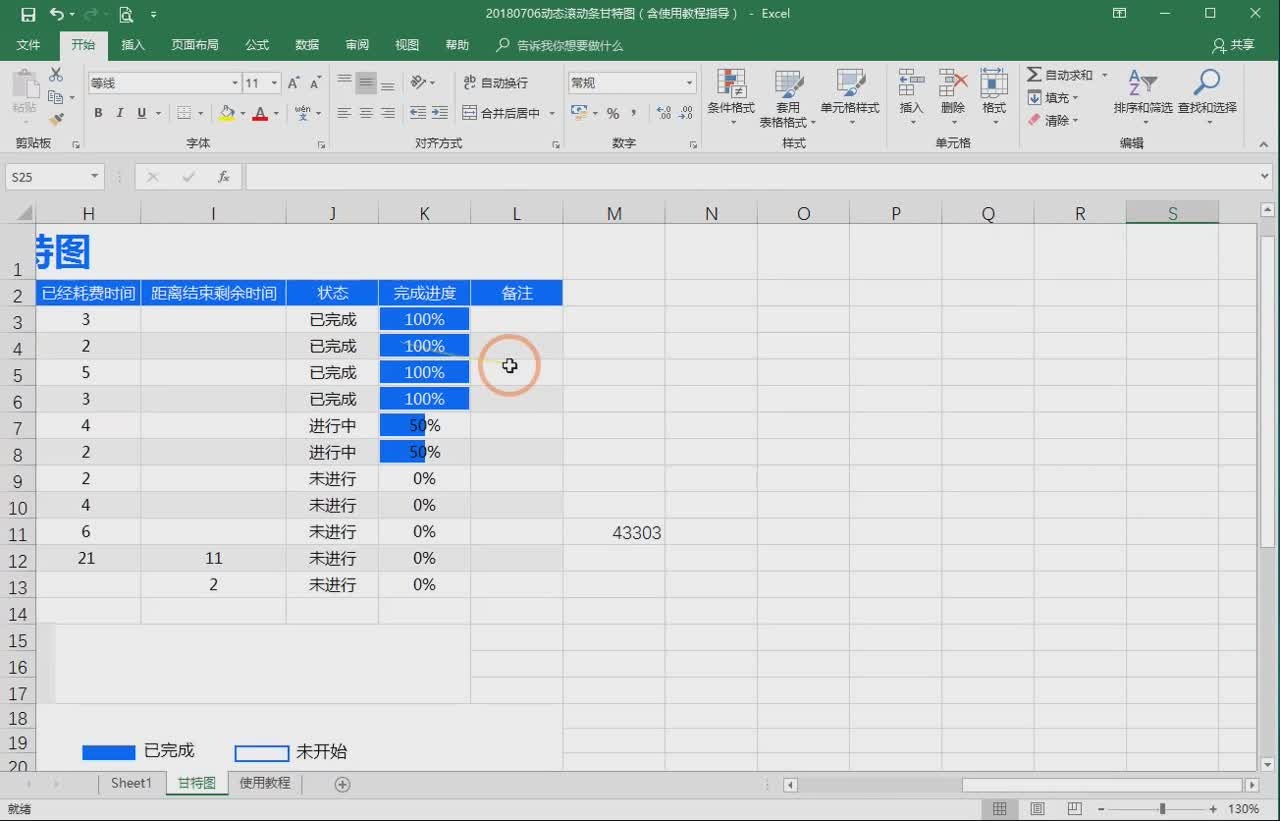
Task: Undo the last action
Action: [57, 14]
